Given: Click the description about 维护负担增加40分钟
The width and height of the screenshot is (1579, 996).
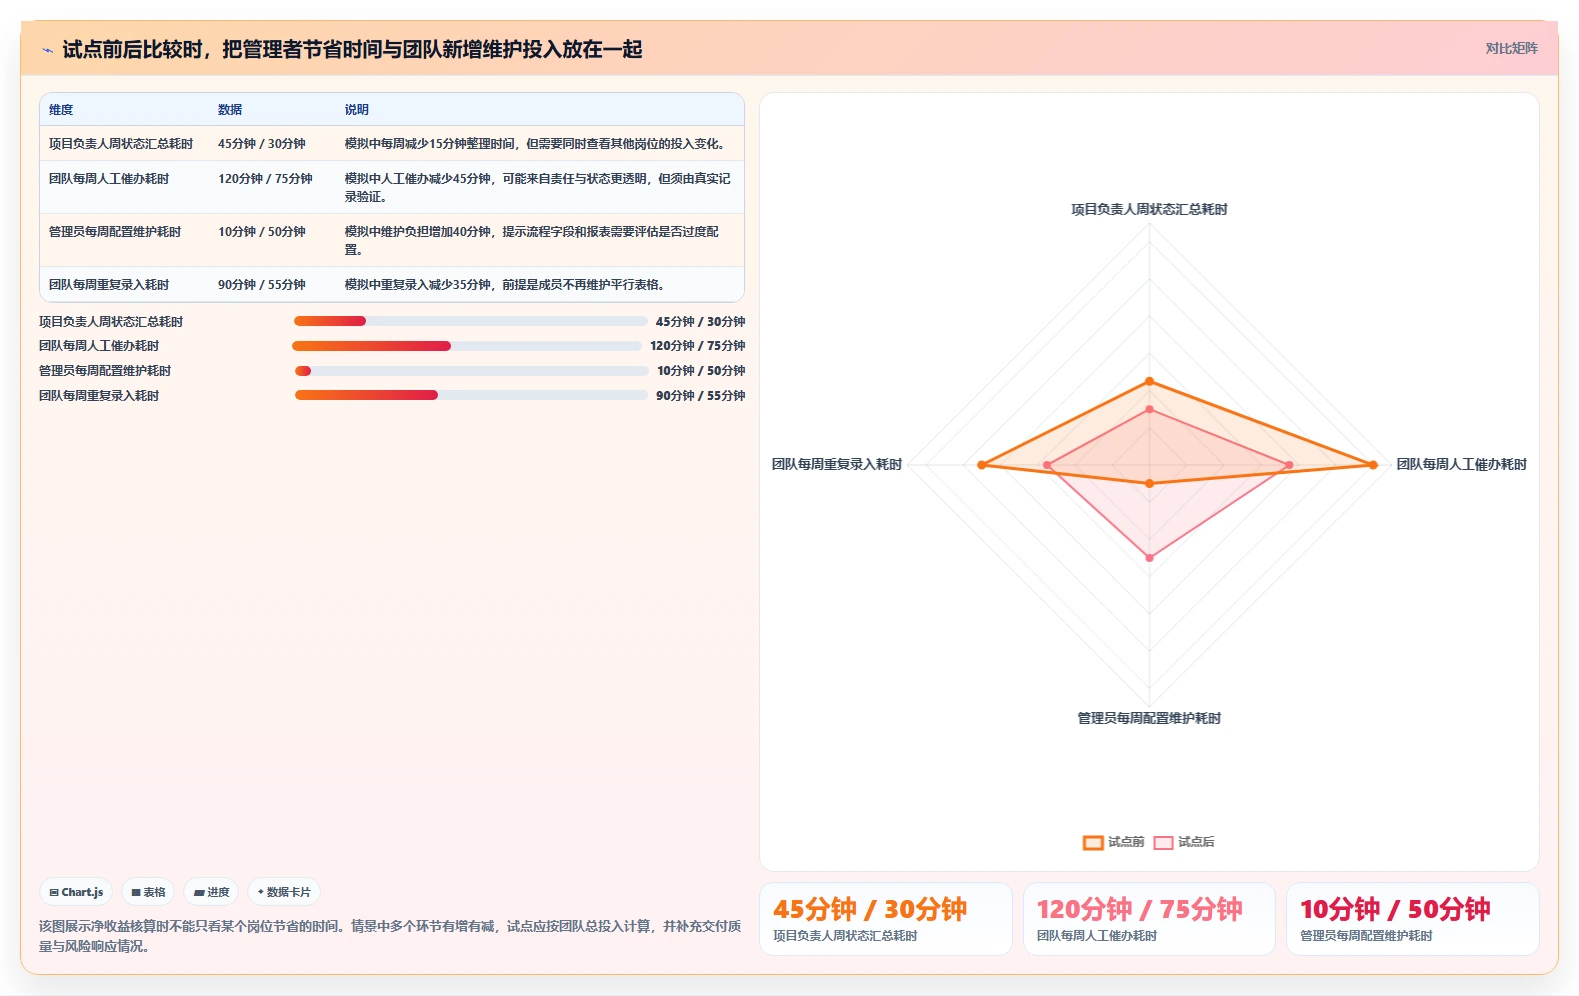Looking at the screenshot, I should (x=532, y=240).
